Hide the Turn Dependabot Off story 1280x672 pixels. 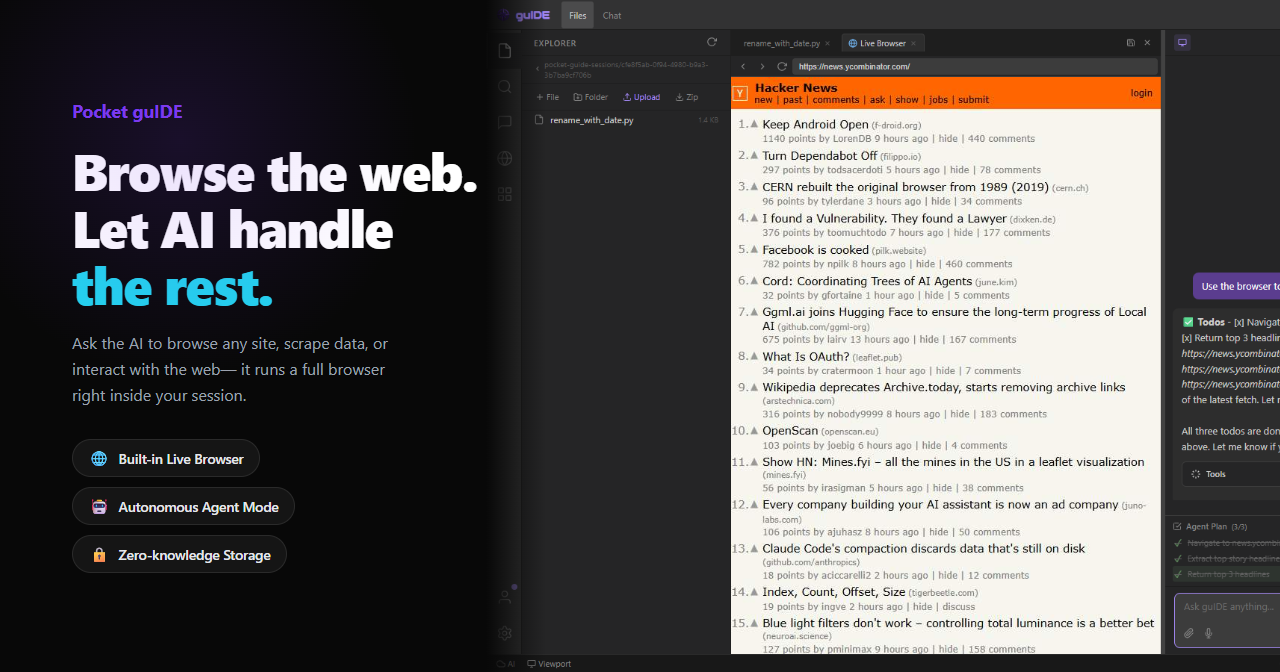point(960,170)
